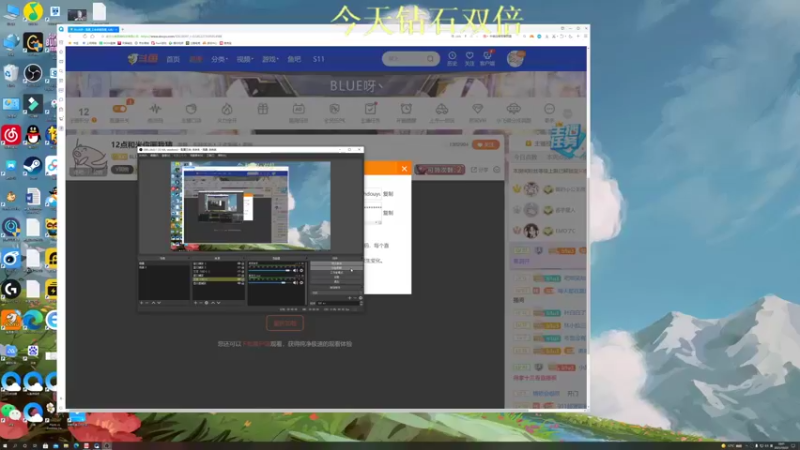The height and width of the screenshot is (450, 800).
Task: Click the diamond icon in the streamer toolbar
Action: (478, 109)
